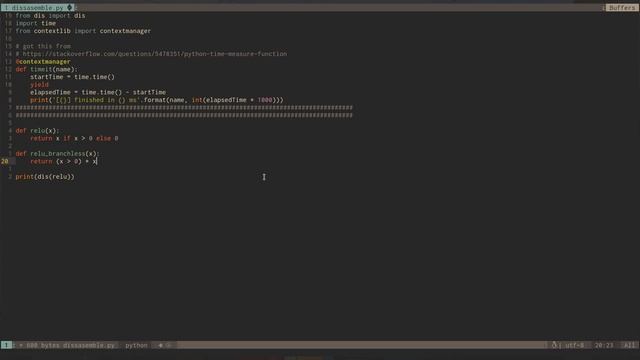Image resolution: width=640 pixels, height=360 pixels.
Task: Select the dissasemble.py buffer tab
Action: [x=37, y=8]
